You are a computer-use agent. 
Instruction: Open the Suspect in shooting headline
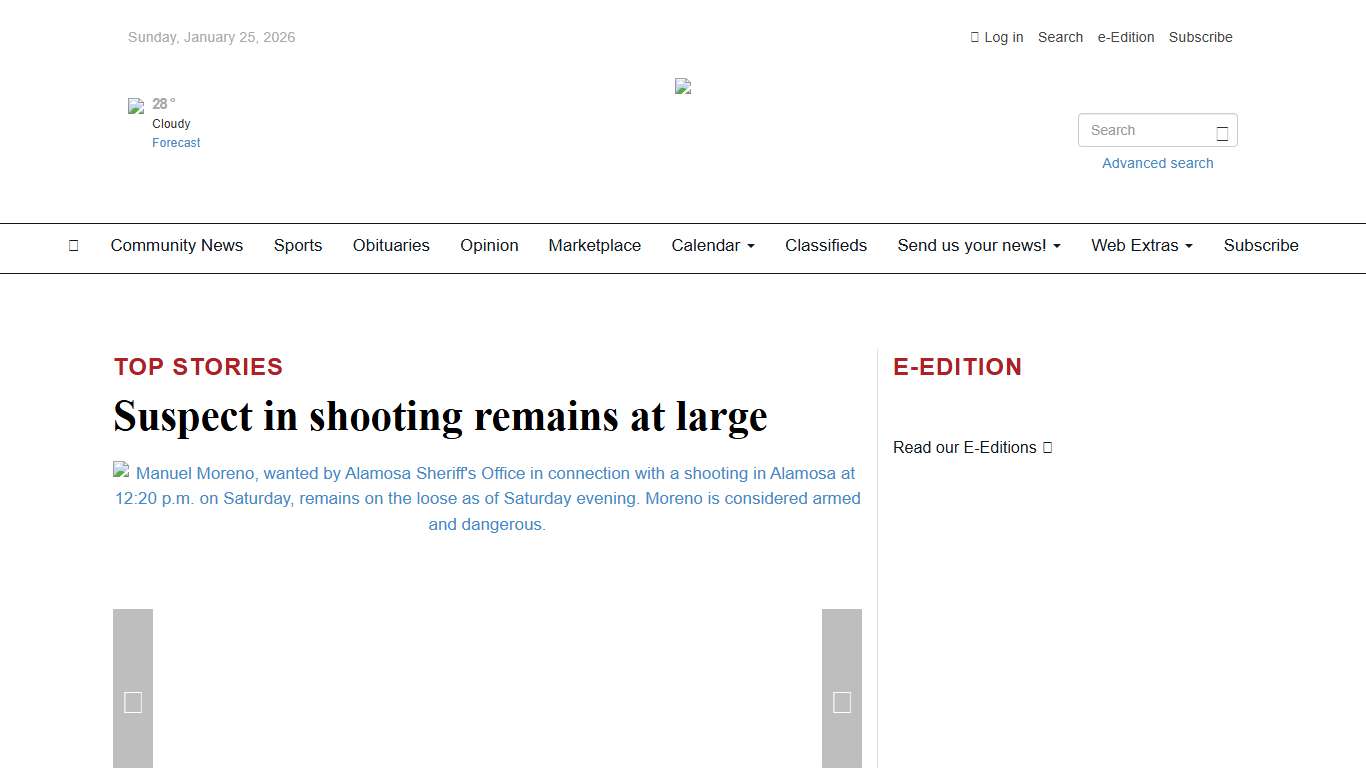[440, 416]
